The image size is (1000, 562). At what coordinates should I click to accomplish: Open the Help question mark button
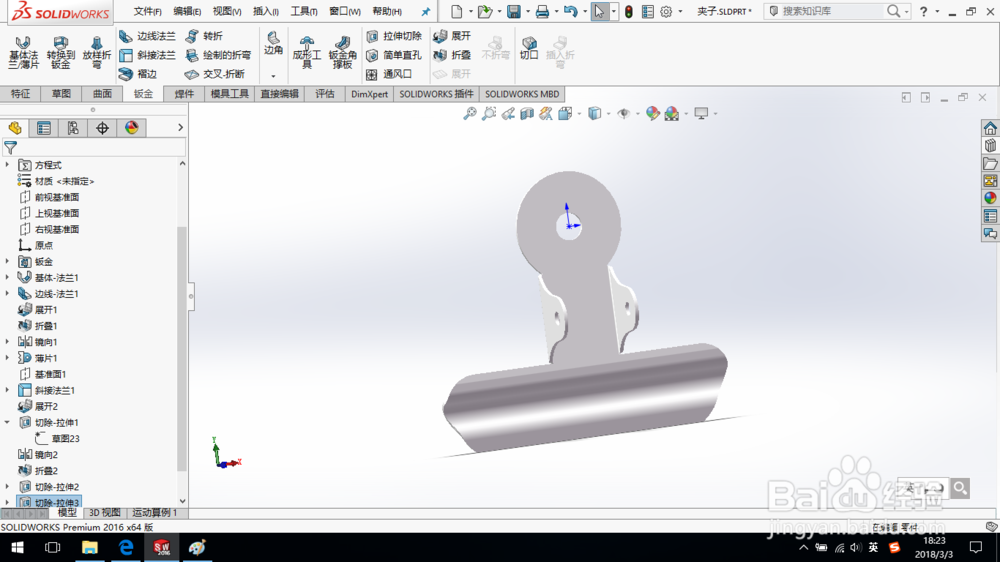923,11
